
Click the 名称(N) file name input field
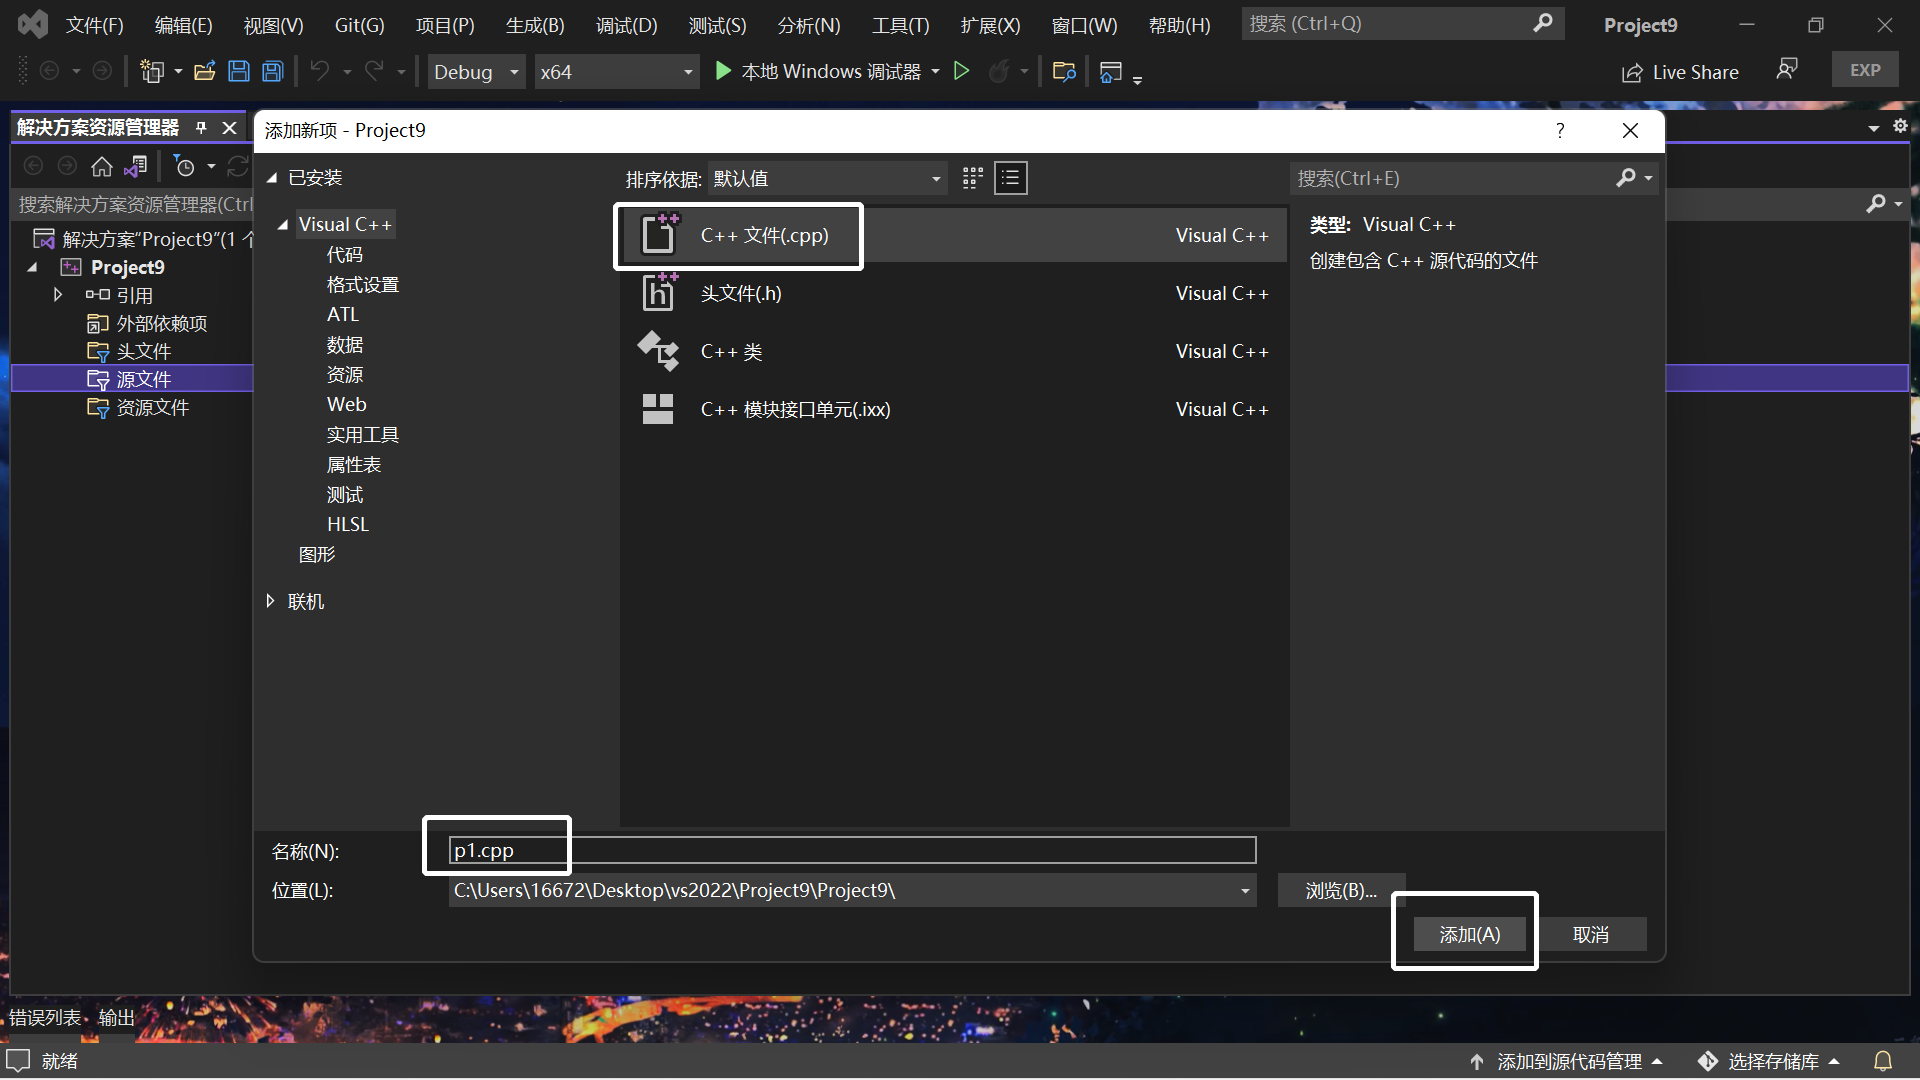[x=850, y=850]
